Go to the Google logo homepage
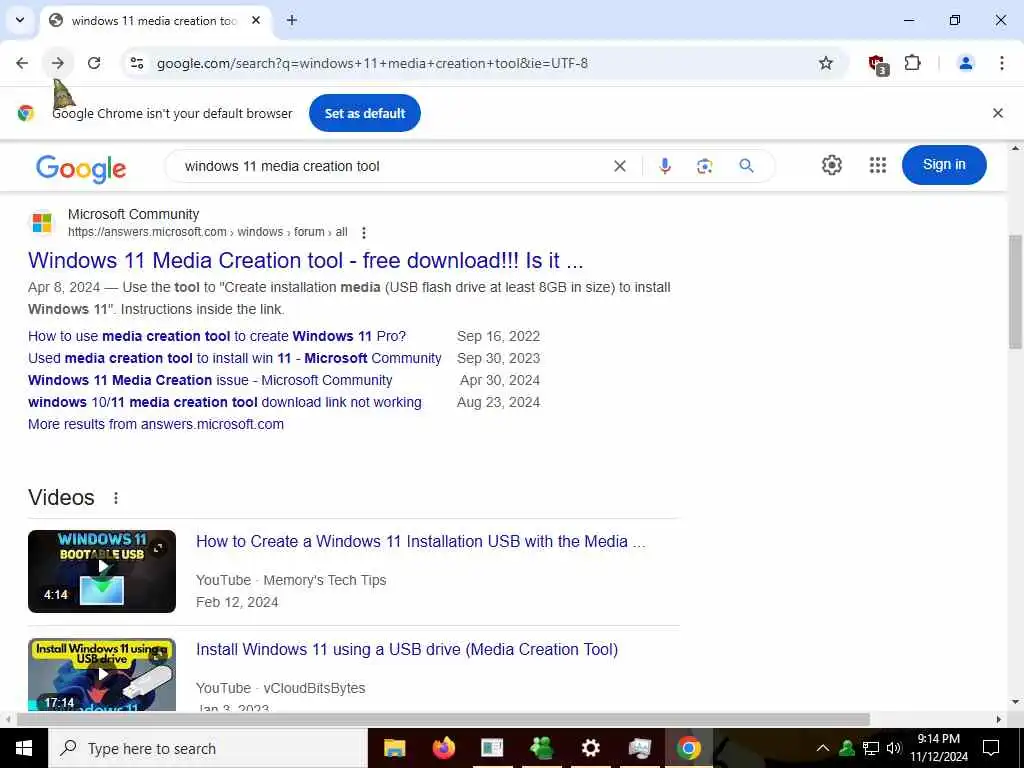The width and height of the screenshot is (1024, 768). tap(80, 168)
